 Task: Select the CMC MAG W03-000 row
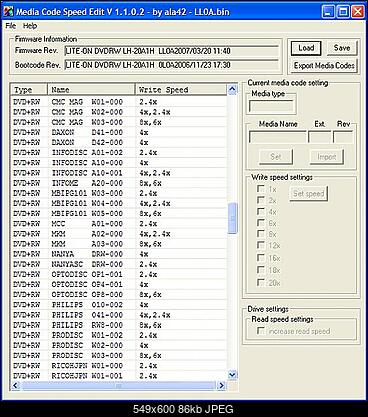coord(119,122)
